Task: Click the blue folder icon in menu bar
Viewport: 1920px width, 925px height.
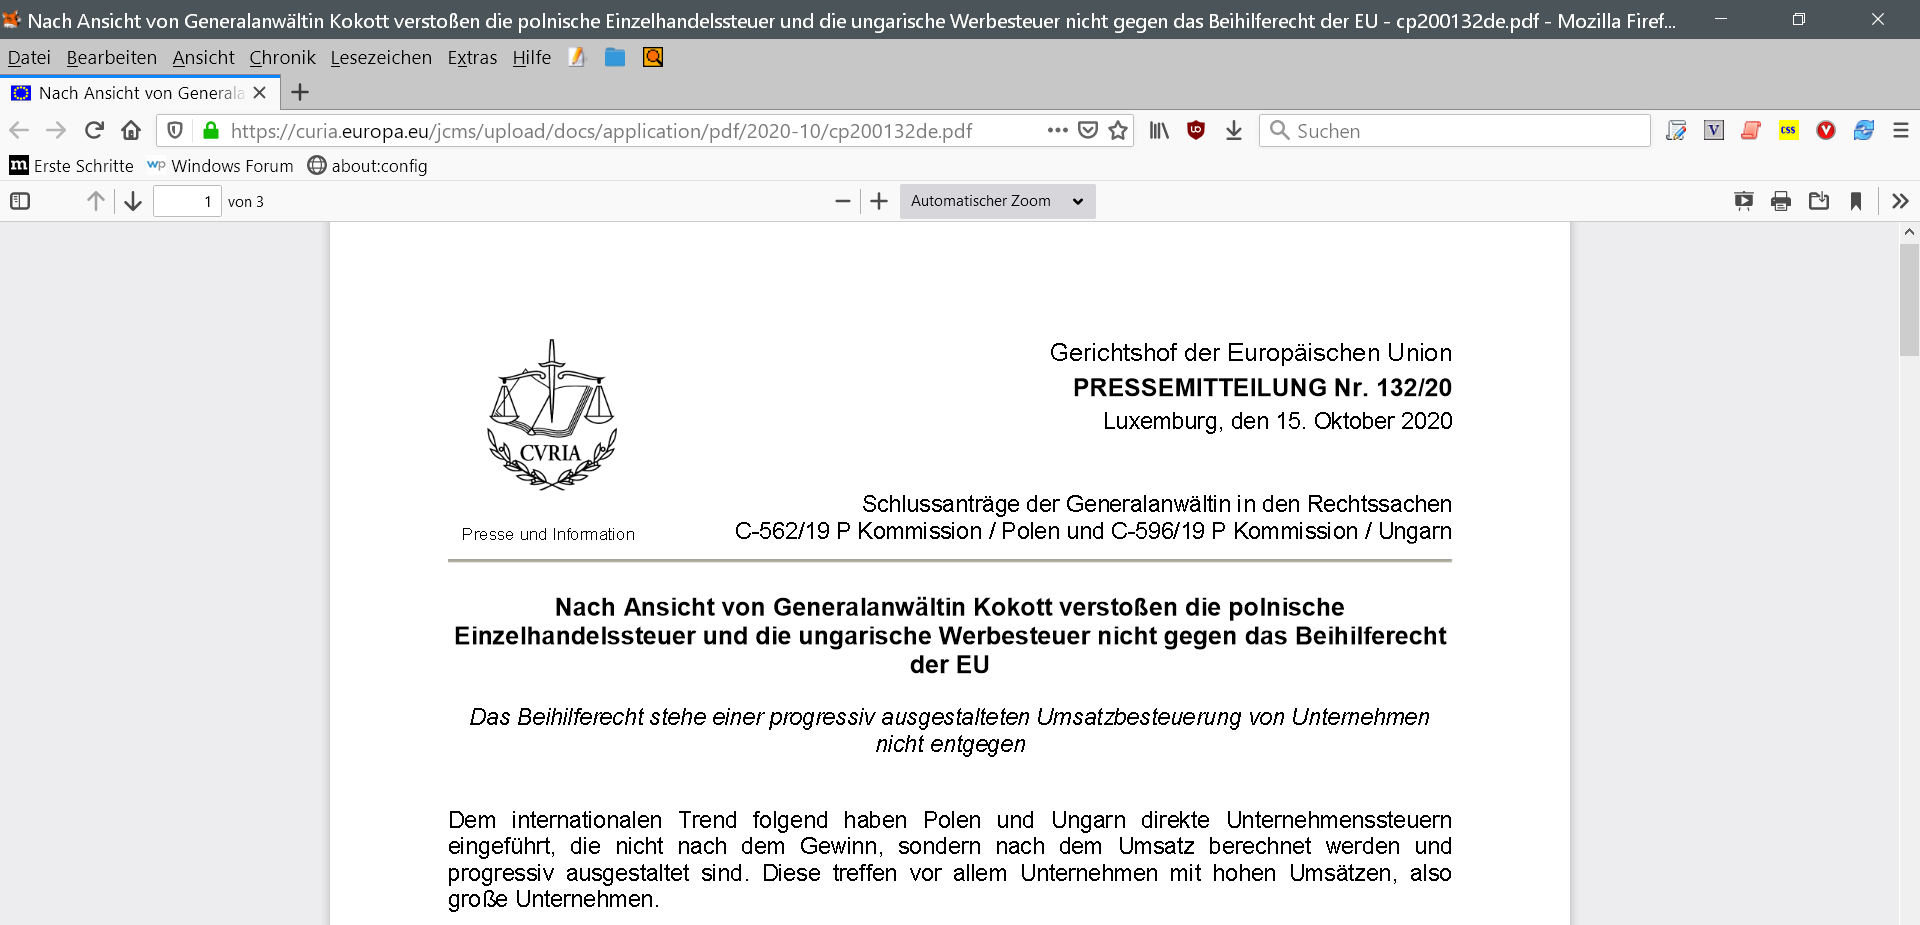Action: [x=615, y=57]
